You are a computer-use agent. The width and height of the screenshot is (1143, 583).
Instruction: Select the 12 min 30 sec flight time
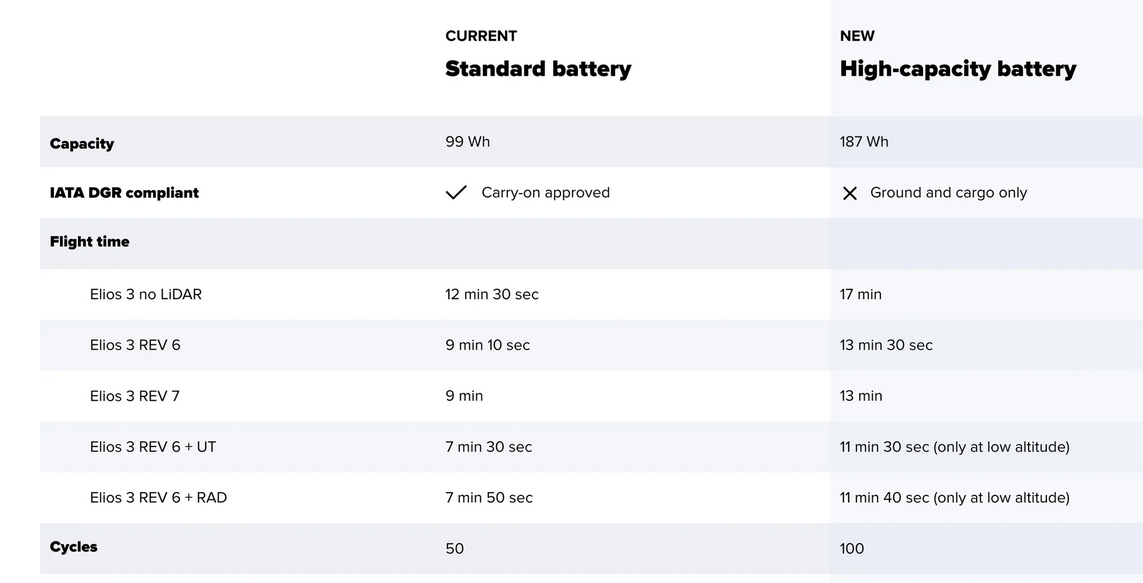492,294
